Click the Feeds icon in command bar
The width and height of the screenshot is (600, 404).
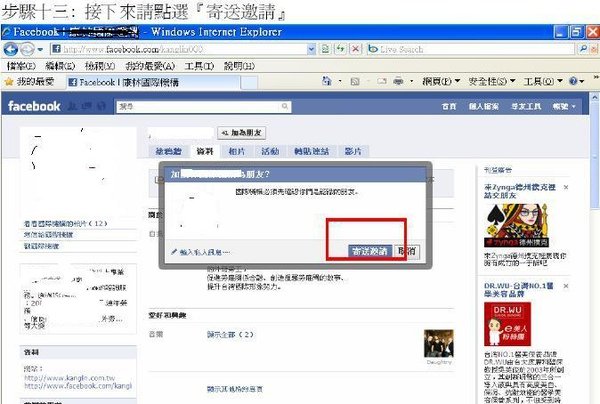click(355, 81)
